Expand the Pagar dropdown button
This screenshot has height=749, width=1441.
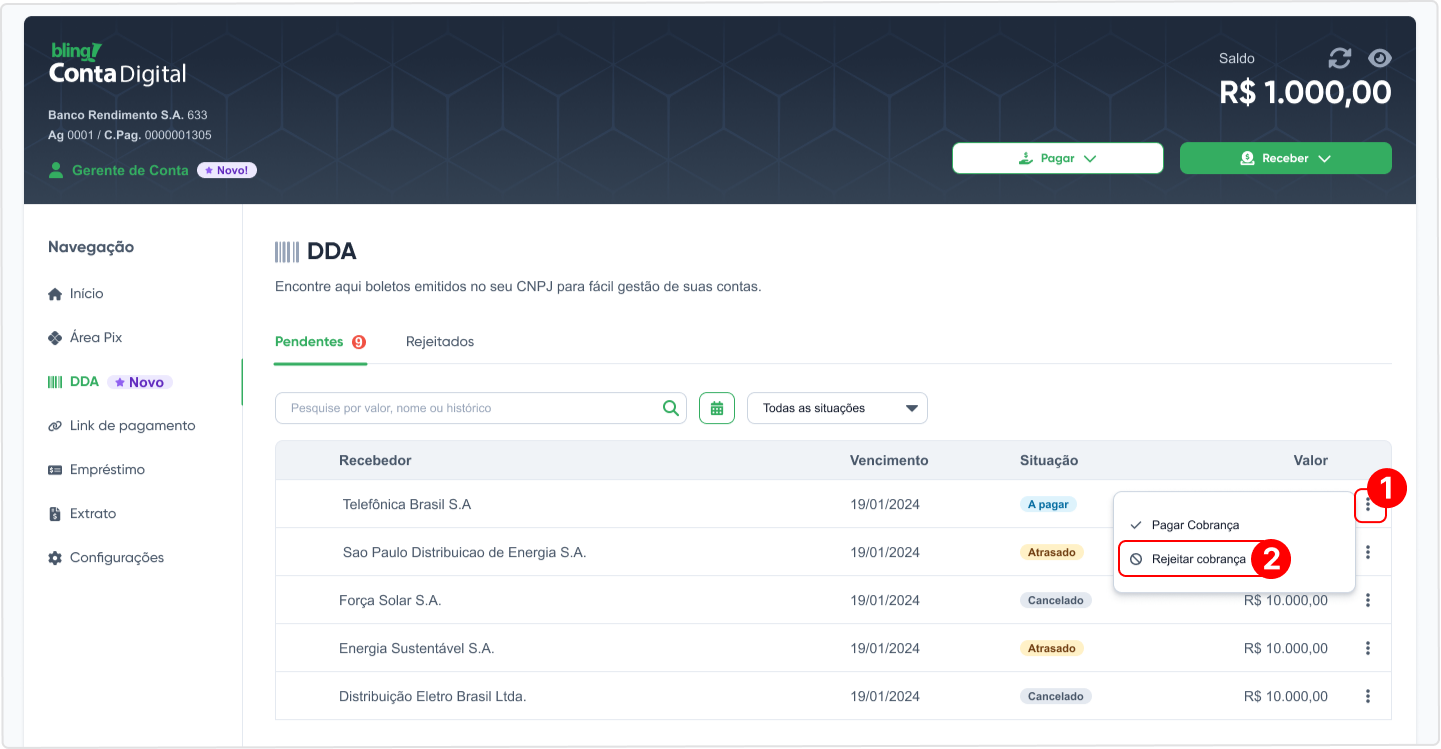(1058, 158)
